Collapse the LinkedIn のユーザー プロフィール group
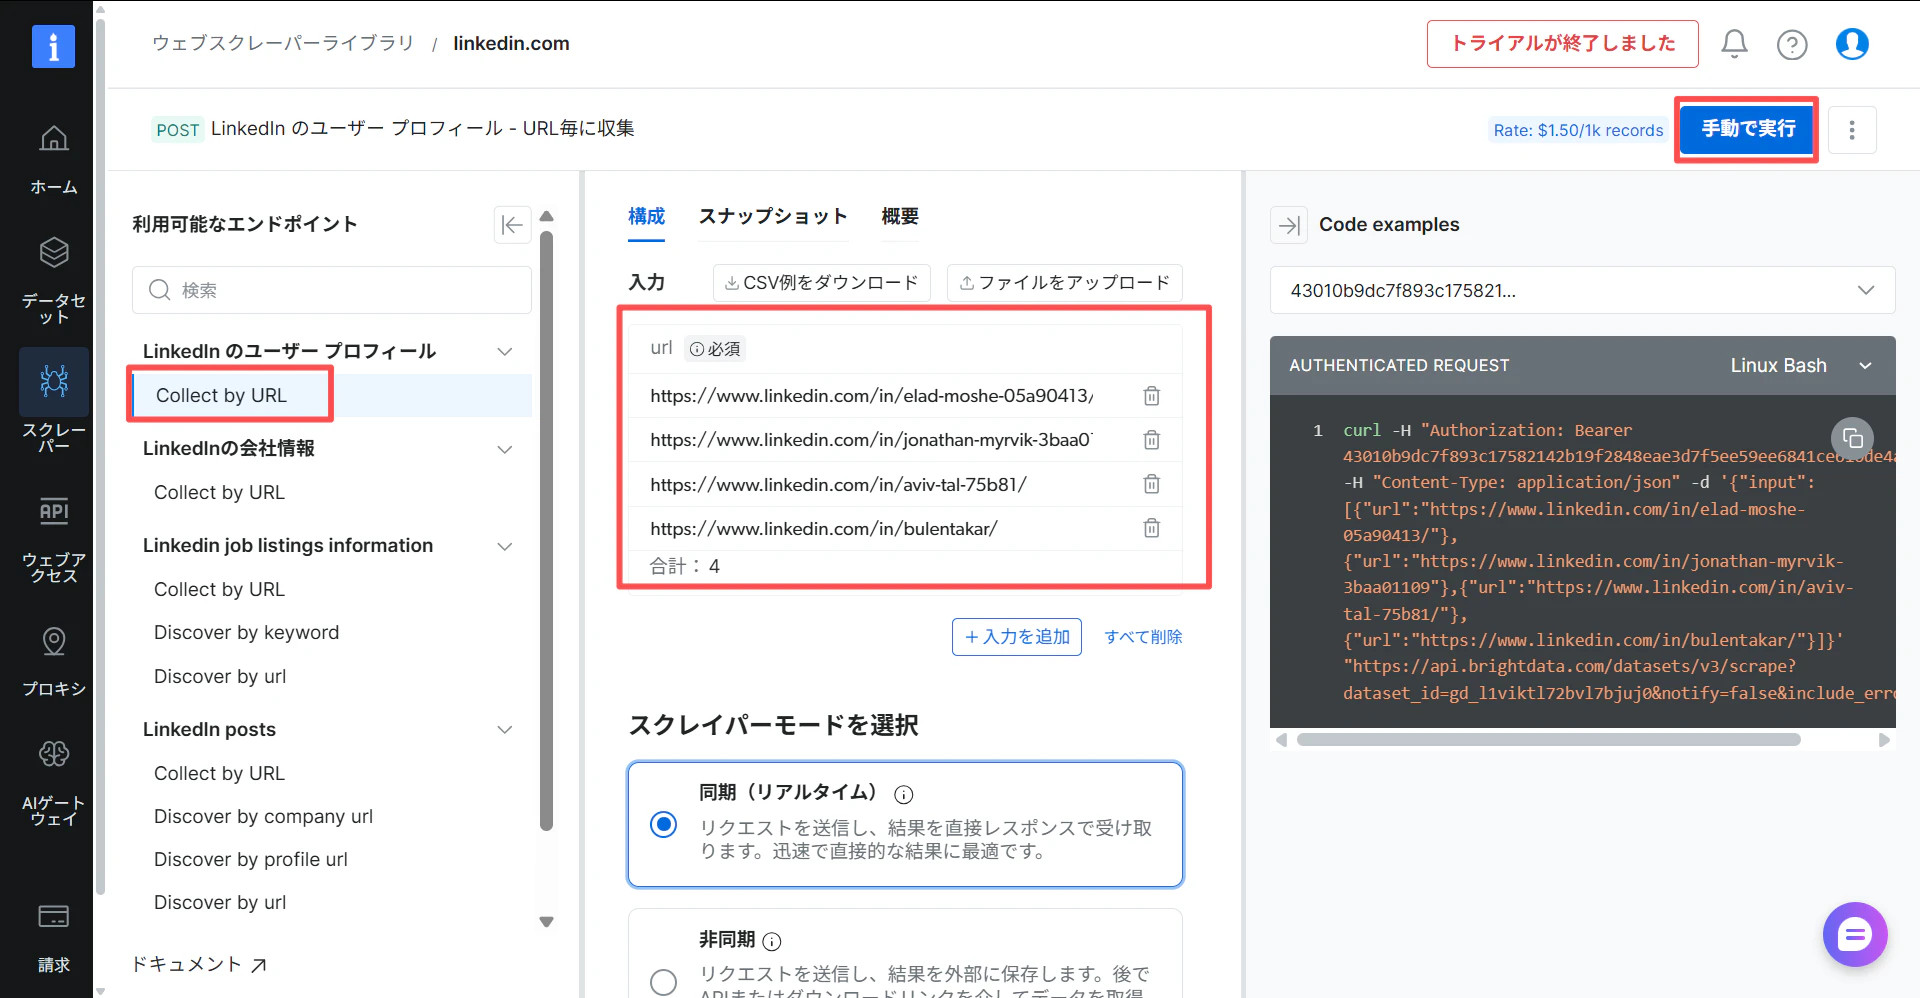Viewport: 1920px width, 998px height. point(505,351)
